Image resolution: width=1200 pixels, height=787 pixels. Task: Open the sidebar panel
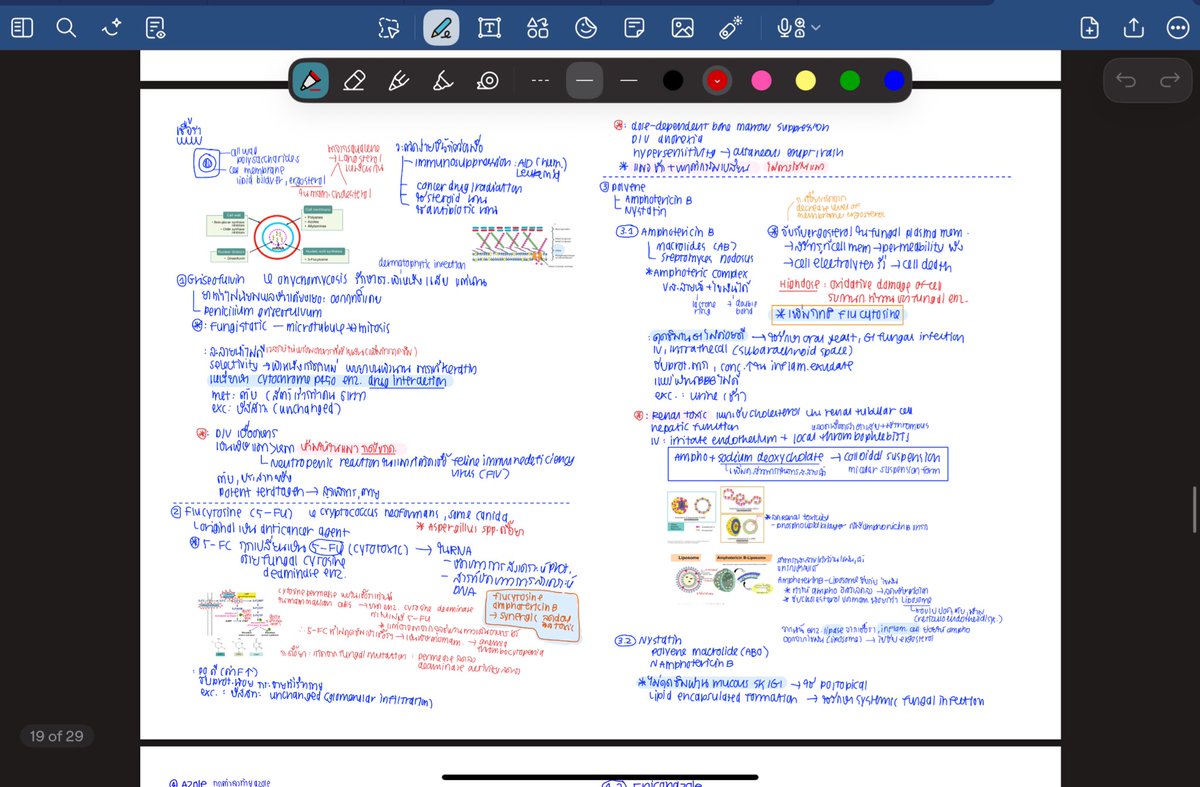click(x=22, y=28)
